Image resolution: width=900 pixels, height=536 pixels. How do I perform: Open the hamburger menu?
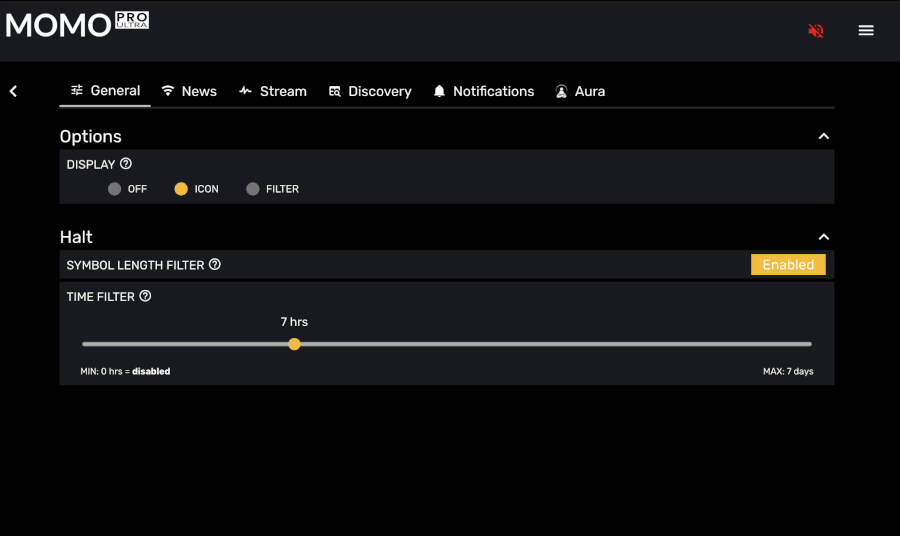pos(866,31)
